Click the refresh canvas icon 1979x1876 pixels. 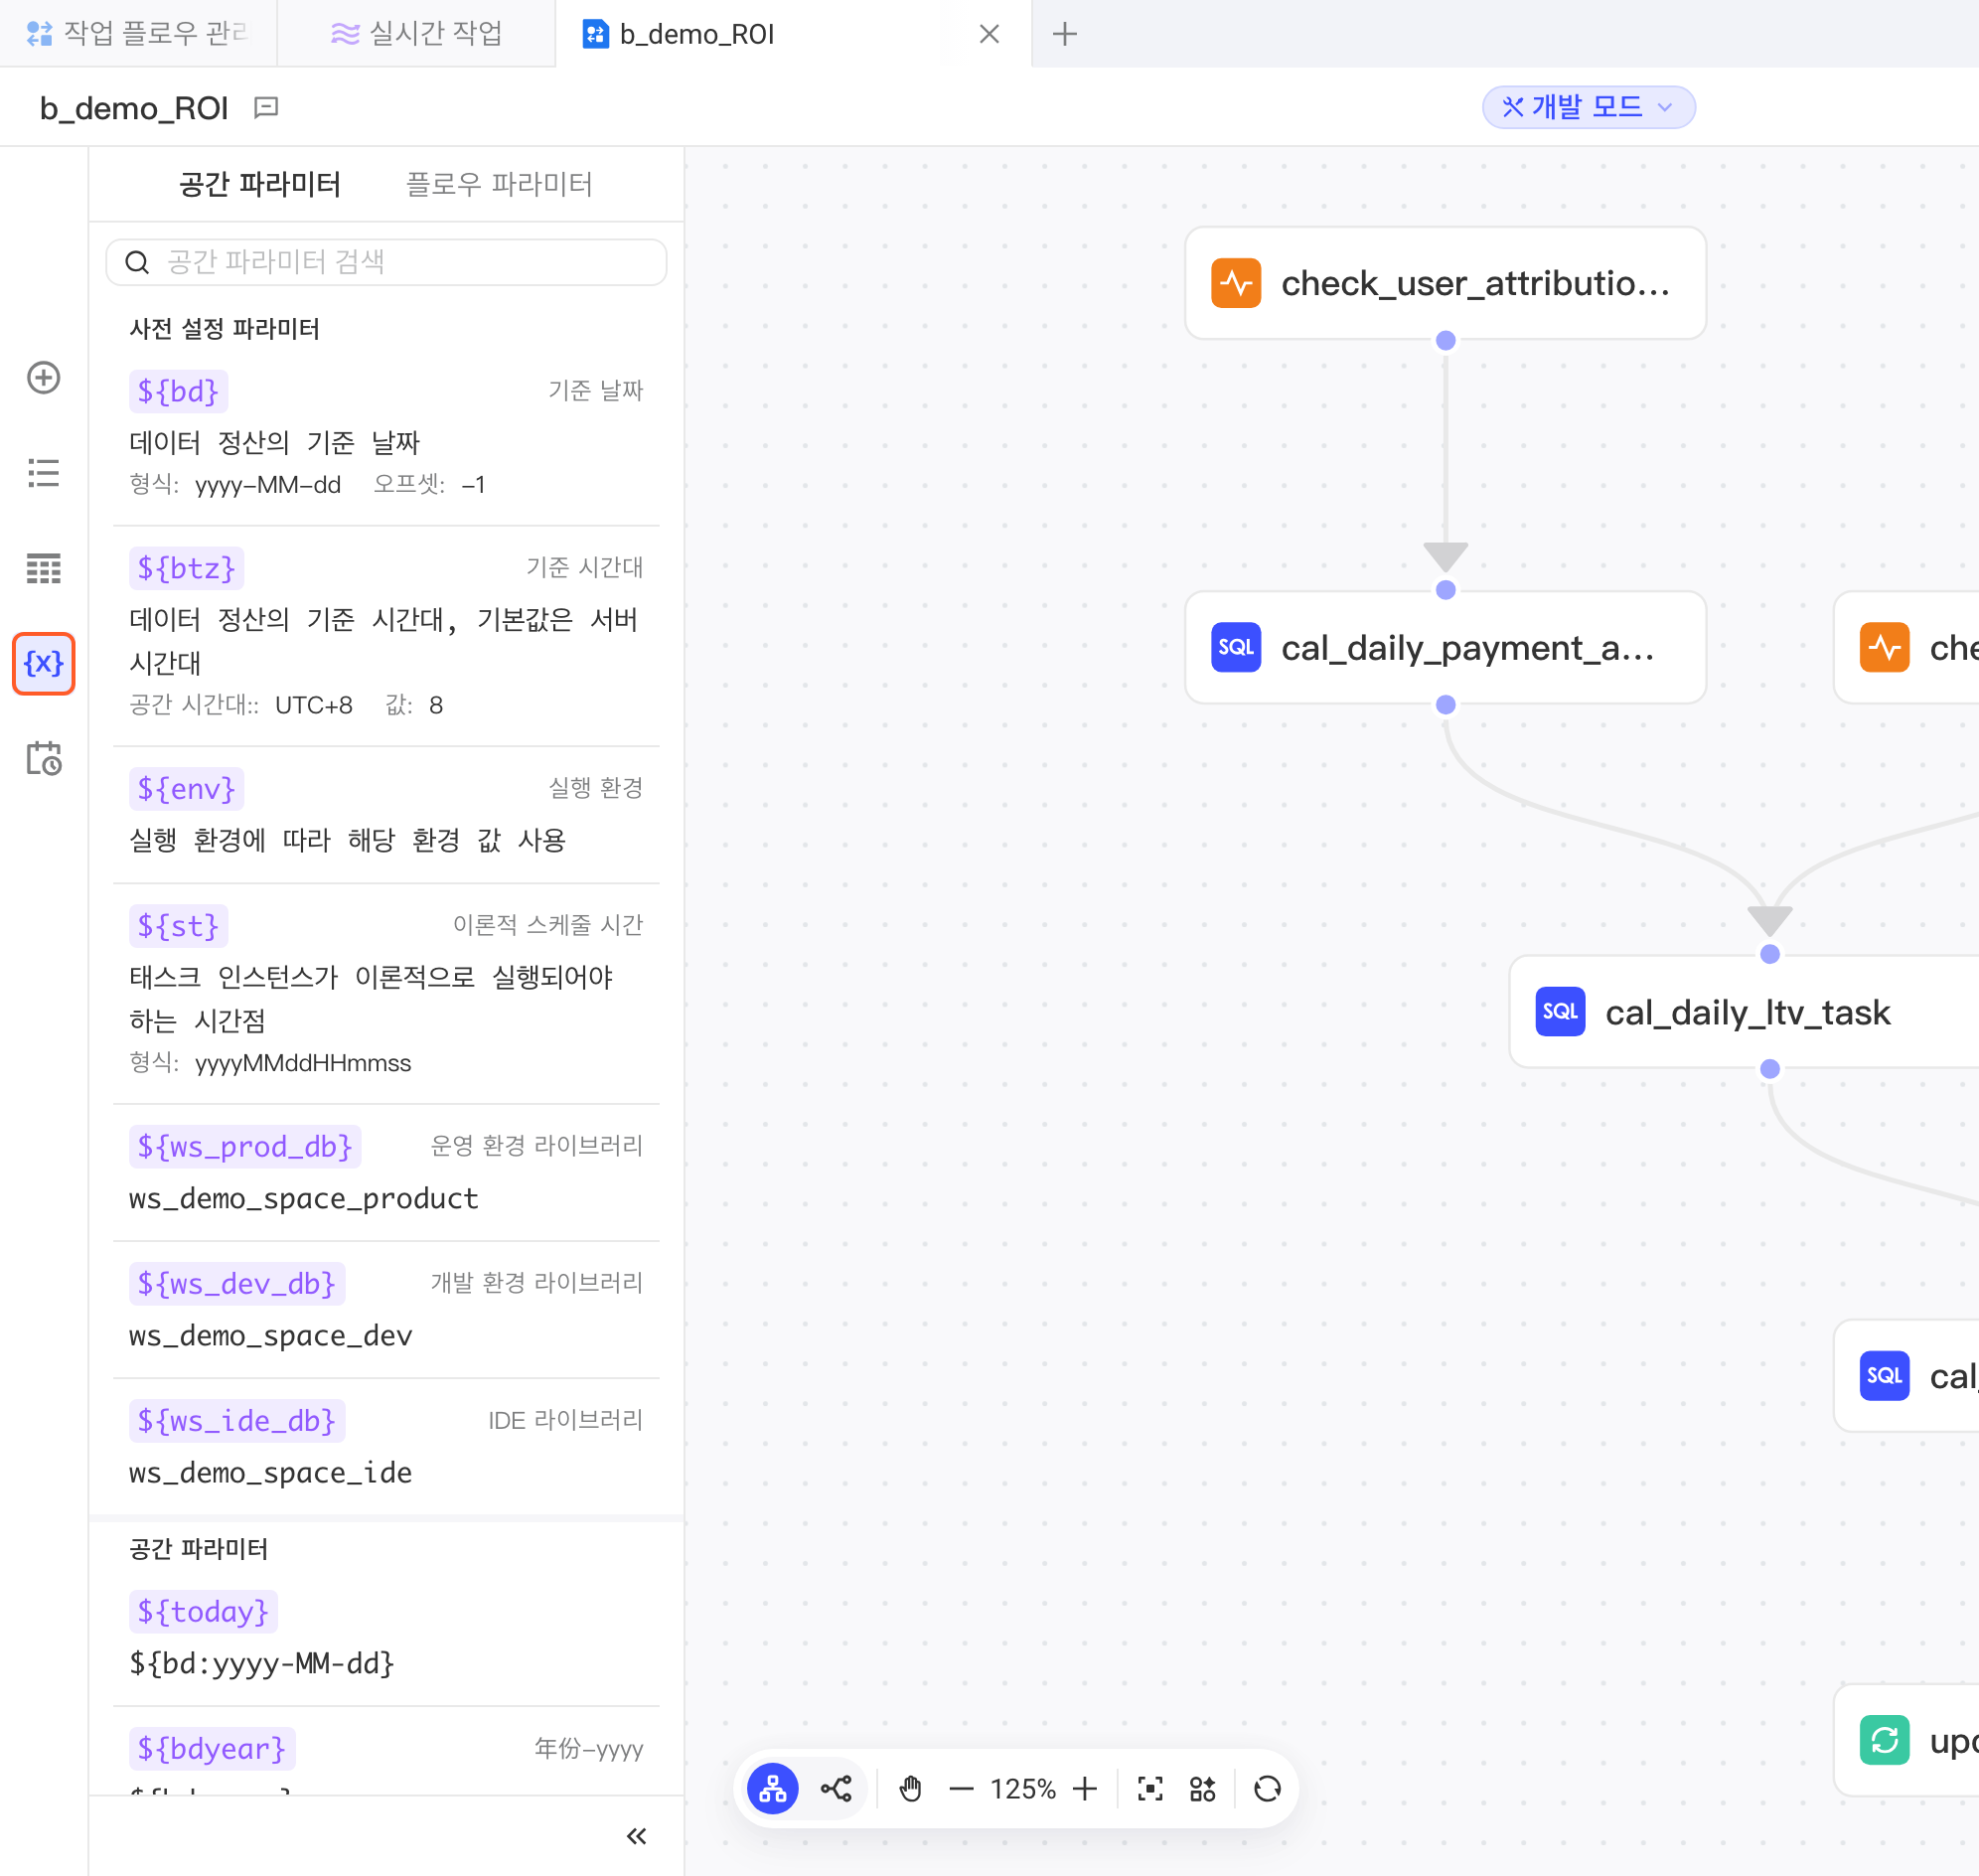click(x=1267, y=1789)
